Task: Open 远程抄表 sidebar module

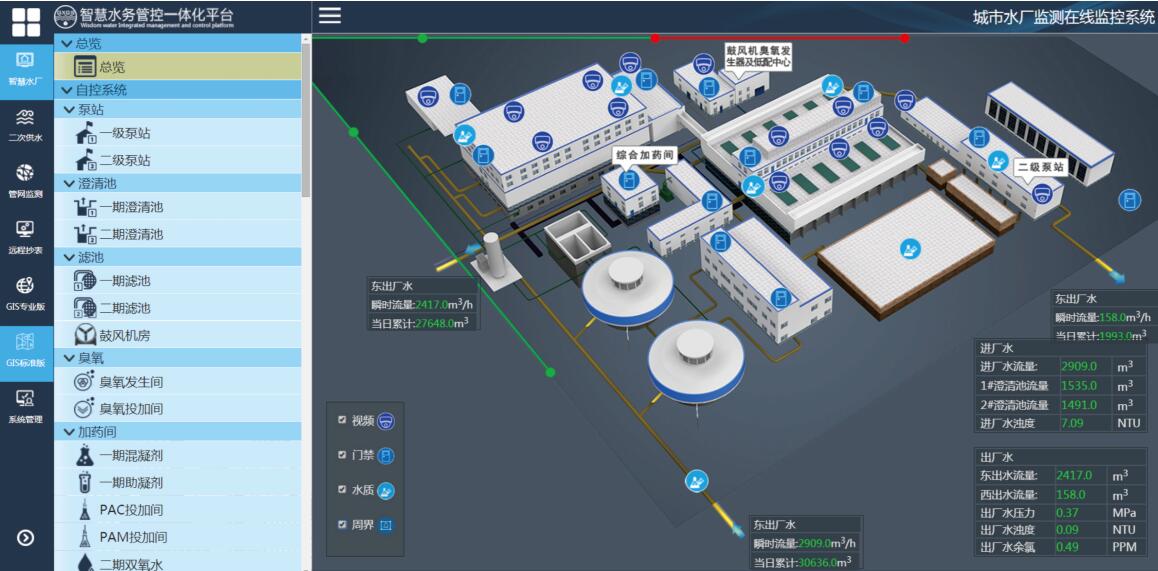Action: click(x=26, y=236)
